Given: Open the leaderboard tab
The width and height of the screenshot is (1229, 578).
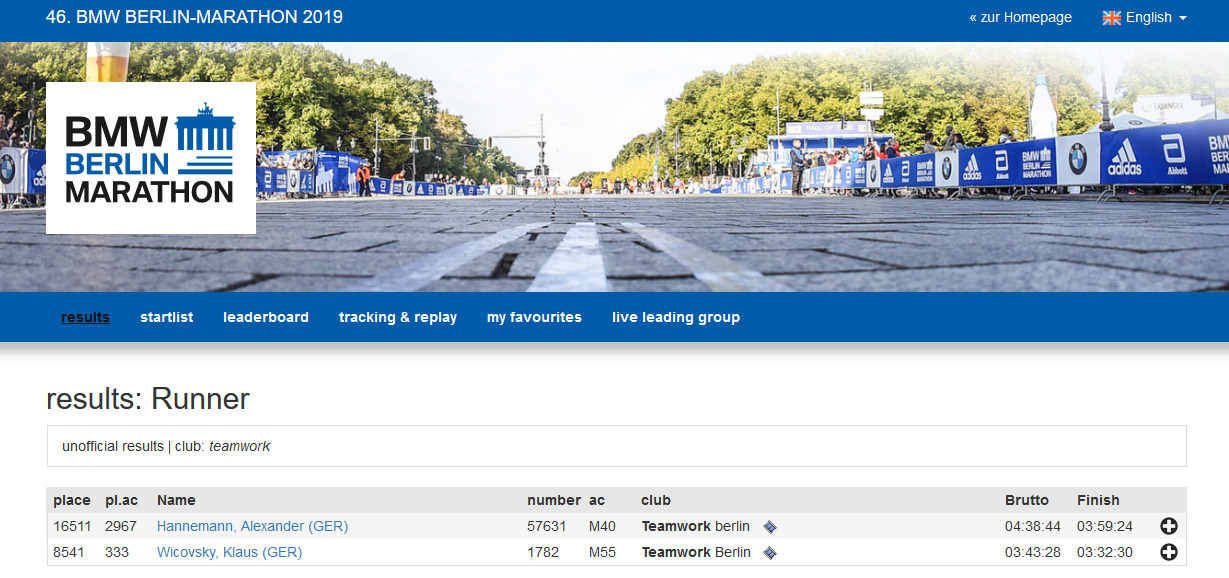Looking at the screenshot, I should pos(266,317).
